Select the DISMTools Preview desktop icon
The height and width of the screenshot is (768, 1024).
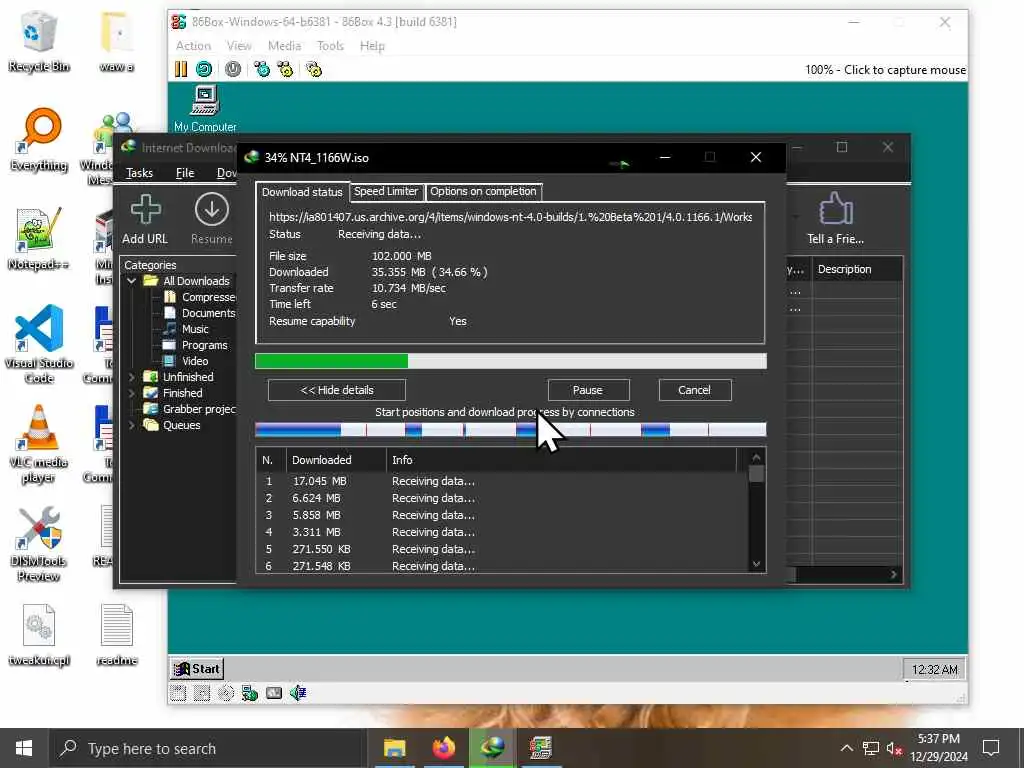click(x=39, y=544)
